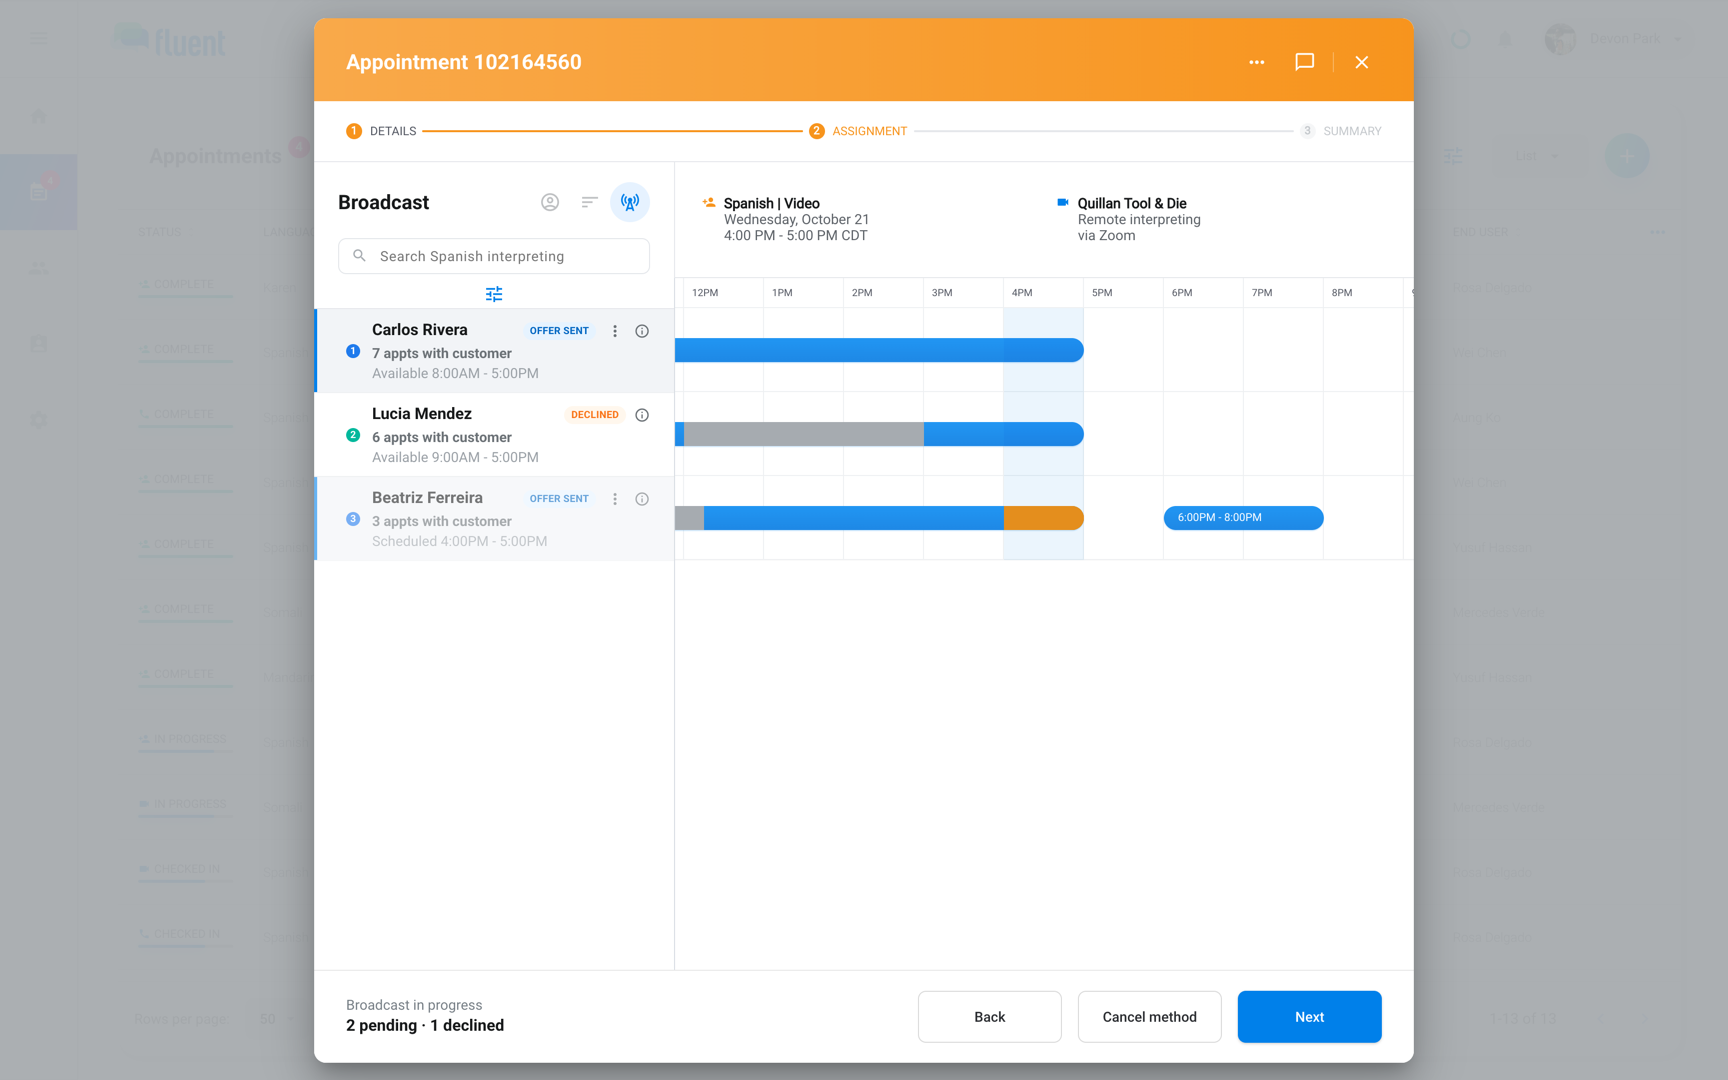Select the Lucia Mendez interpreter name
This screenshot has height=1080, width=1728.
click(x=422, y=414)
